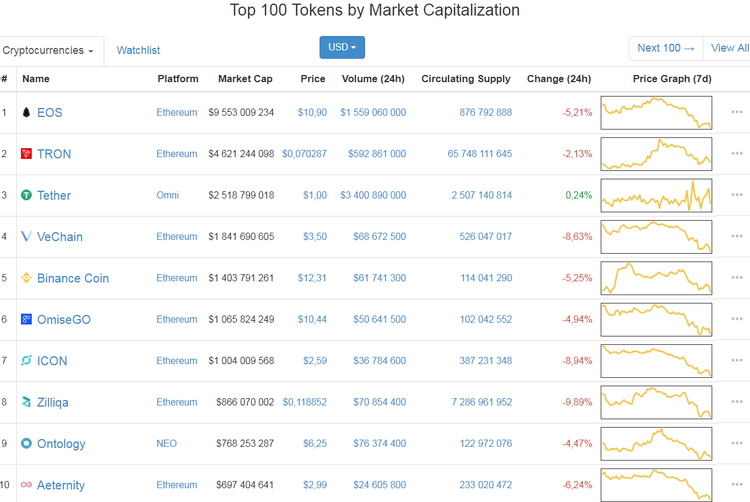Screen dimensions: 750x502
Task: Click the Zilliqa logo icon
Action: pyautogui.click(x=26, y=402)
